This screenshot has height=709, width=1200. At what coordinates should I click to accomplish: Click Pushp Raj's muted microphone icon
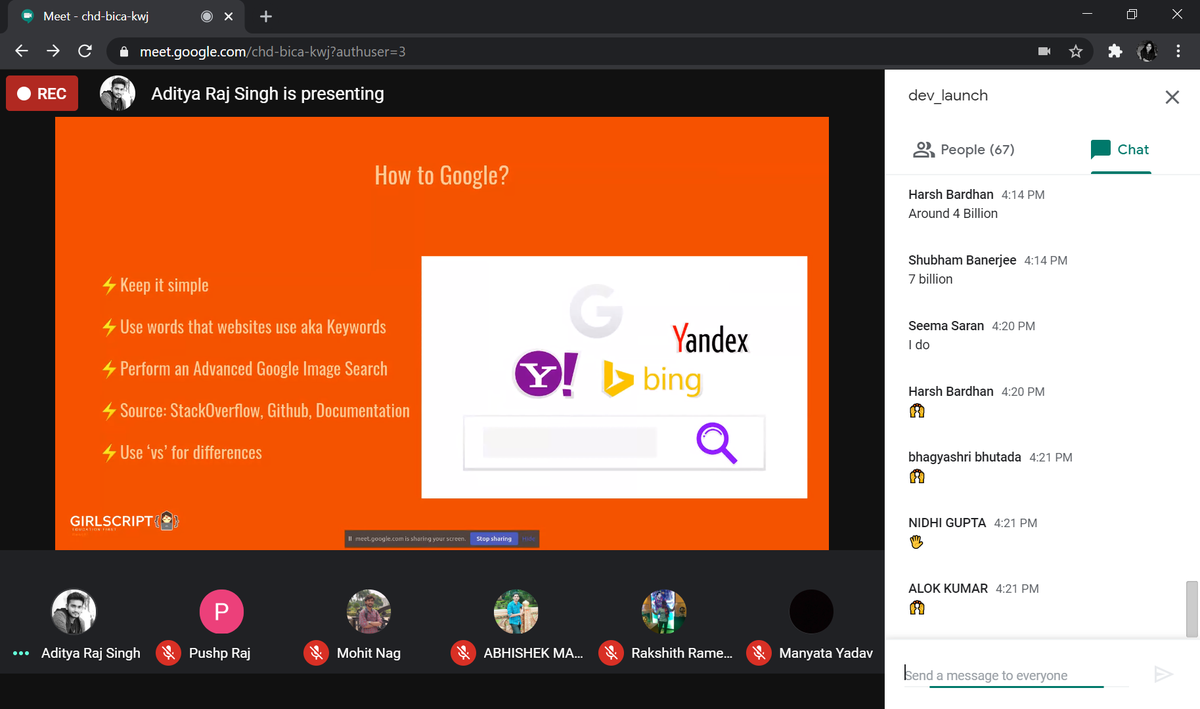point(168,653)
